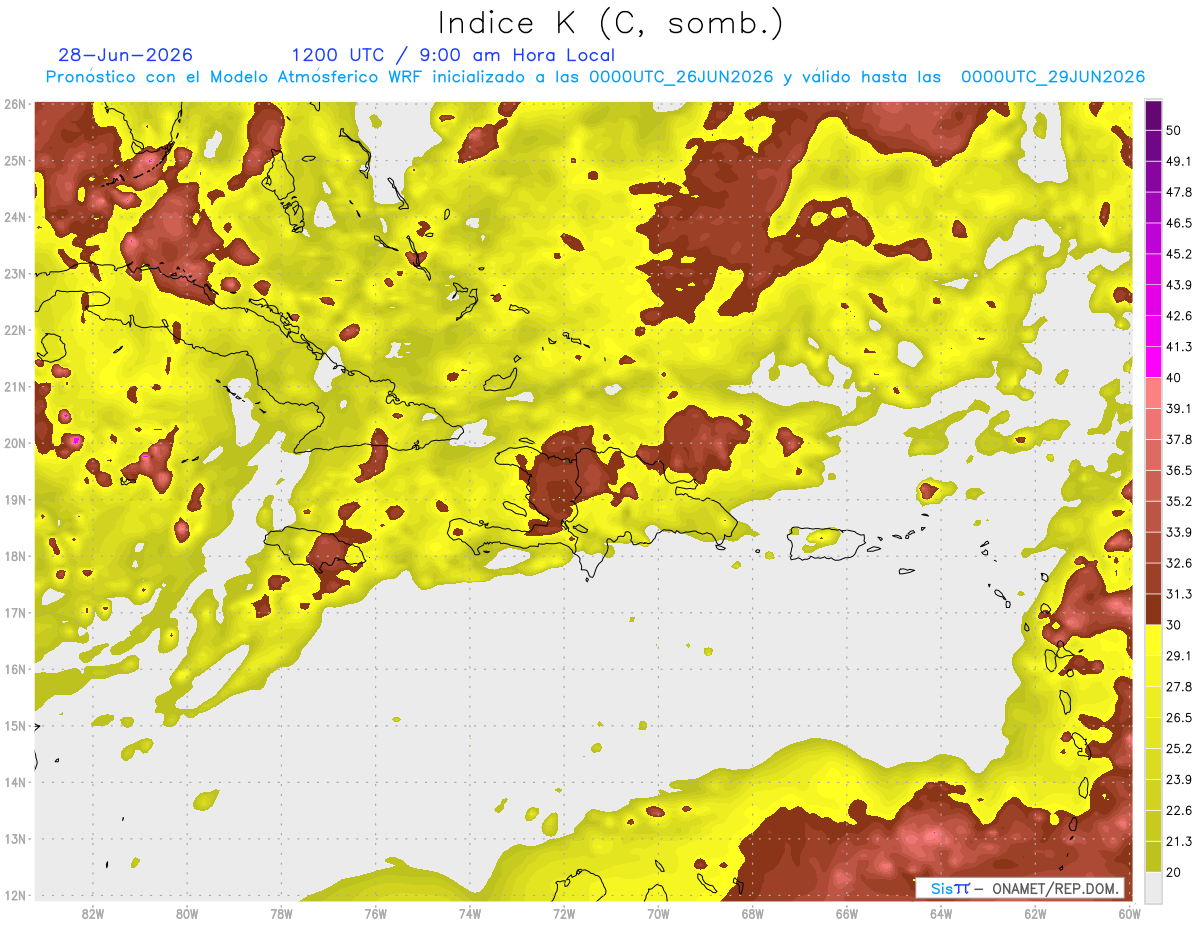Click the '78W' longitude label
Screen dimensions: 1200x927
[281, 914]
